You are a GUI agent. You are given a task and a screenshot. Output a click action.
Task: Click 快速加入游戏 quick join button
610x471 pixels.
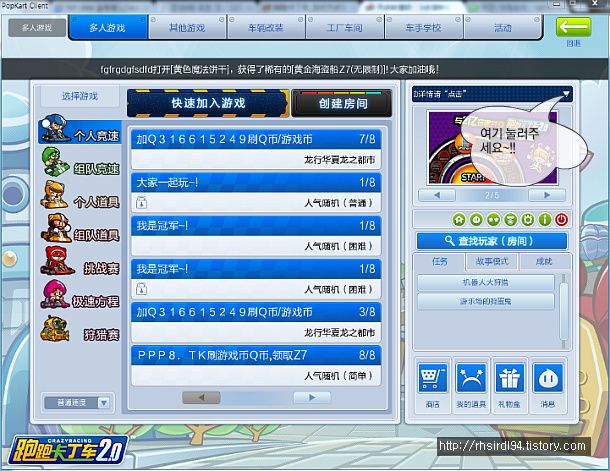(208, 103)
